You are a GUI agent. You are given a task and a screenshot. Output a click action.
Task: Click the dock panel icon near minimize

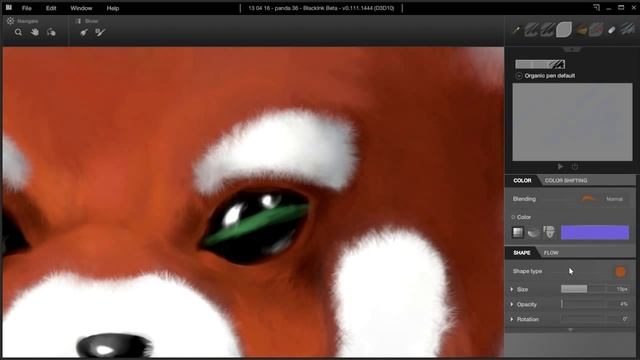tap(596, 8)
